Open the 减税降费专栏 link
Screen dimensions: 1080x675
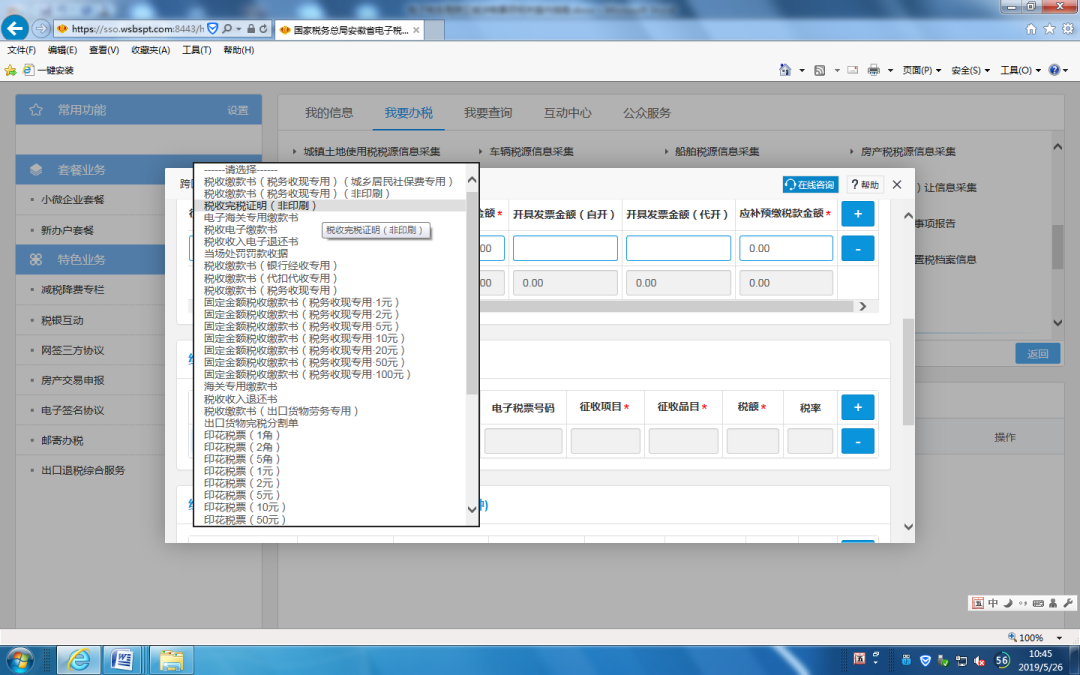pos(72,290)
